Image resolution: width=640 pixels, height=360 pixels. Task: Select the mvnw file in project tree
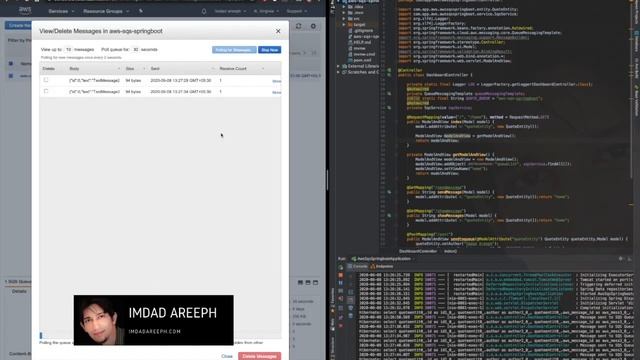click(359, 48)
